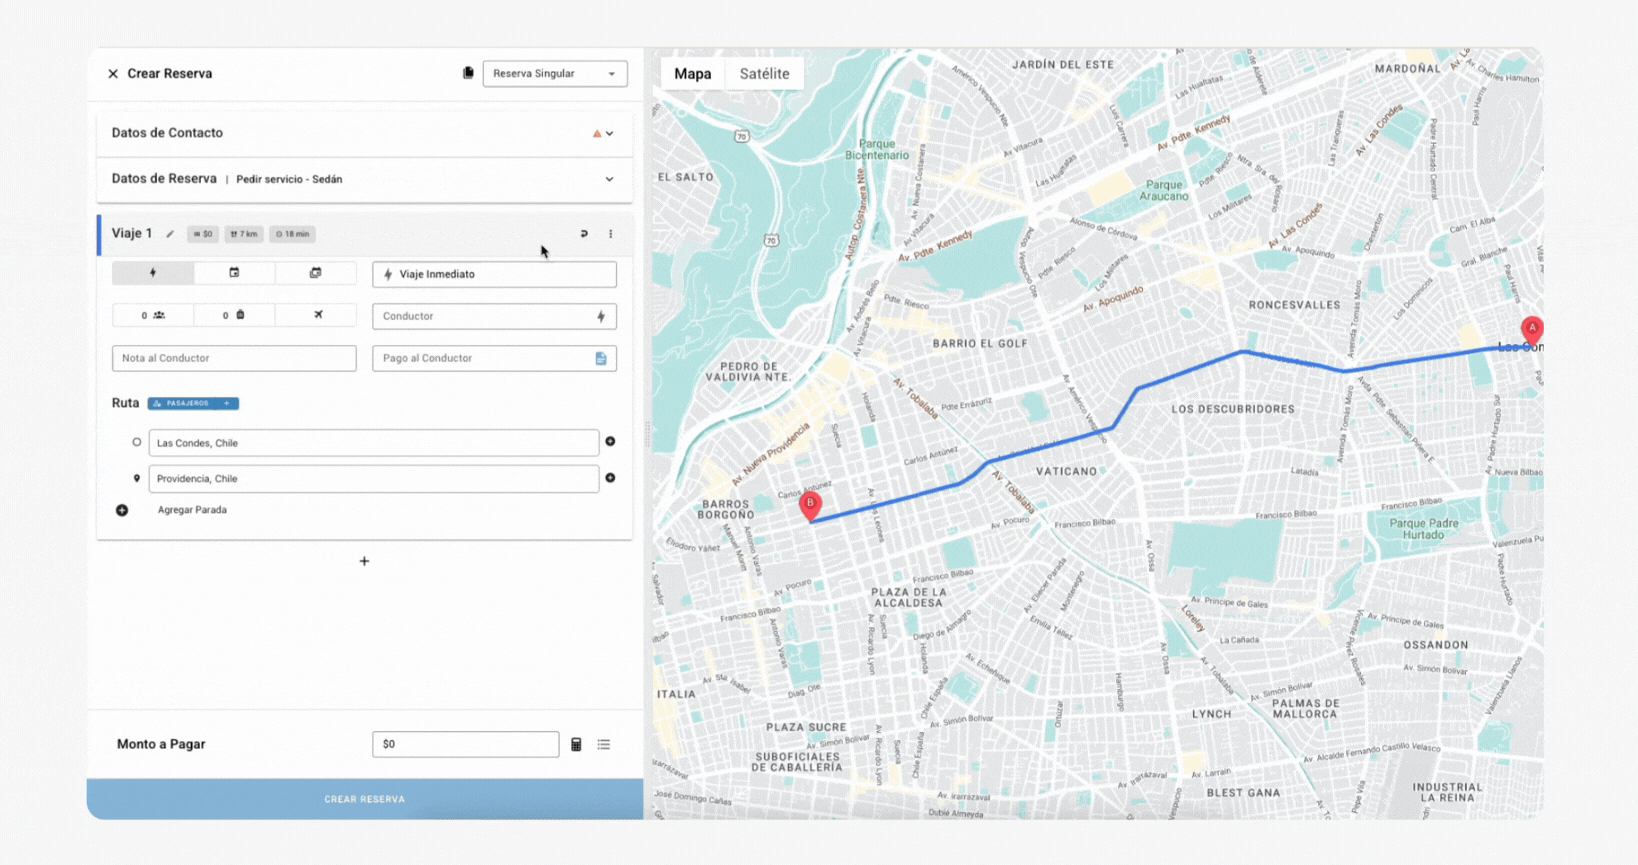Click the $0 price chip on Viaje 1
Screen dimensions: 1638x865
click(203, 234)
